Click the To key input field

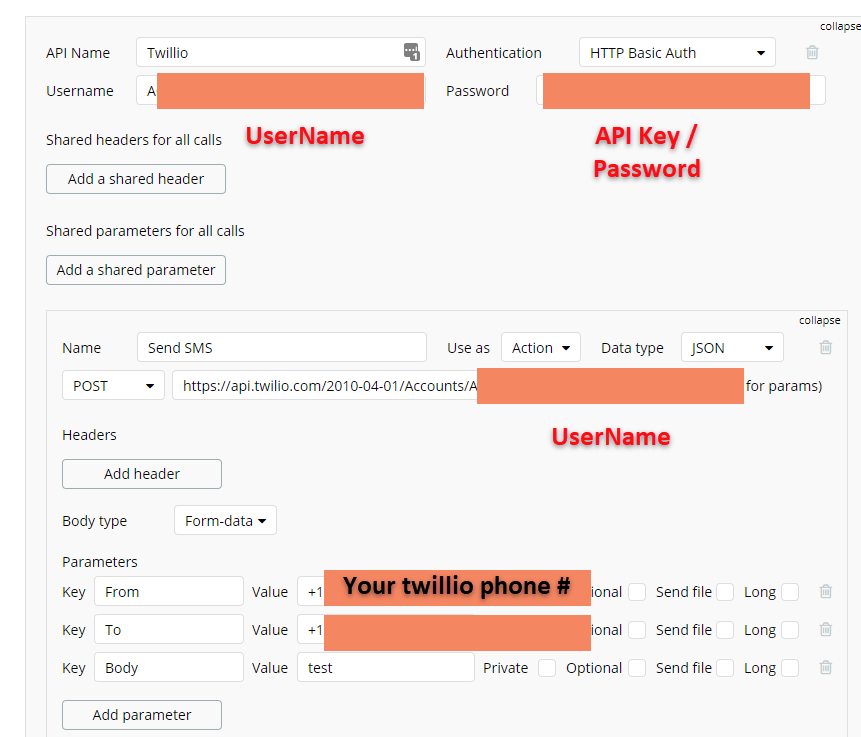coord(169,629)
